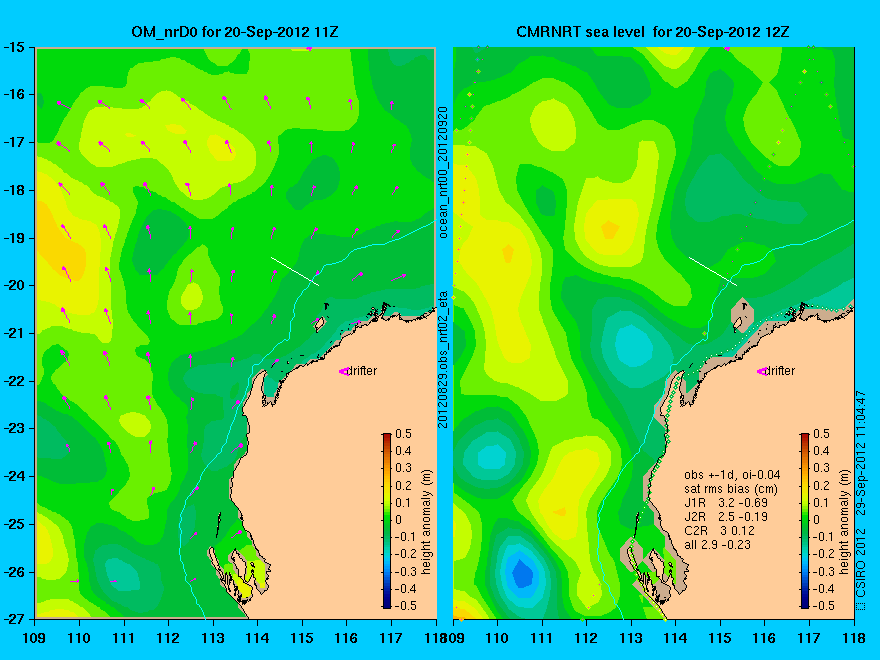
Task: Click the 'J2R 2.5 -0.19' statistics row
Action: click(726, 517)
